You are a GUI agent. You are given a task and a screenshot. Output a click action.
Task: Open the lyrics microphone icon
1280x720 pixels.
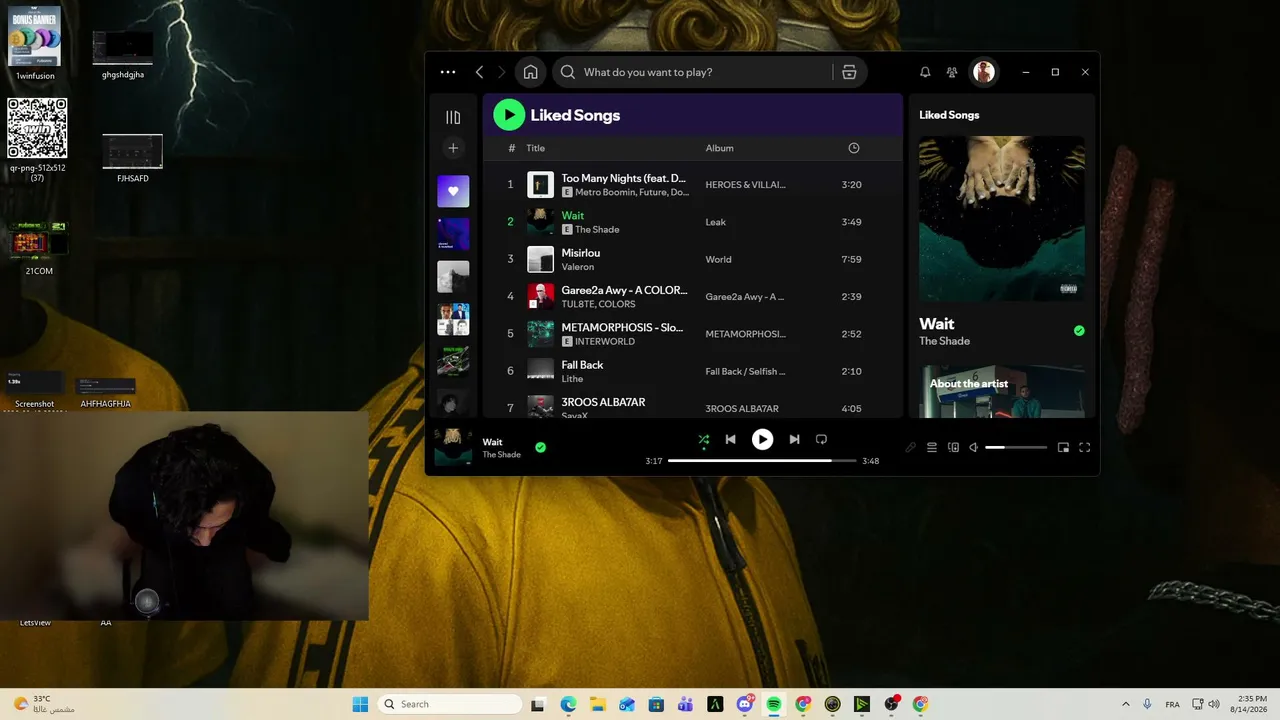pos(910,447)
